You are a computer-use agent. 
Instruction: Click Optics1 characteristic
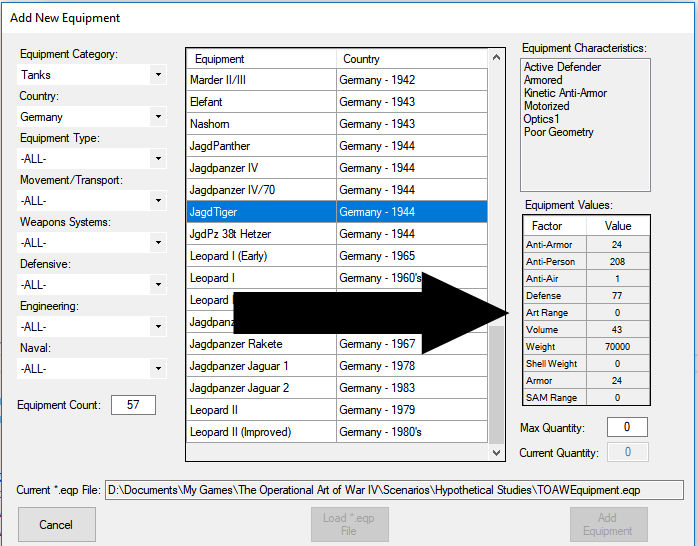[541, 119]
